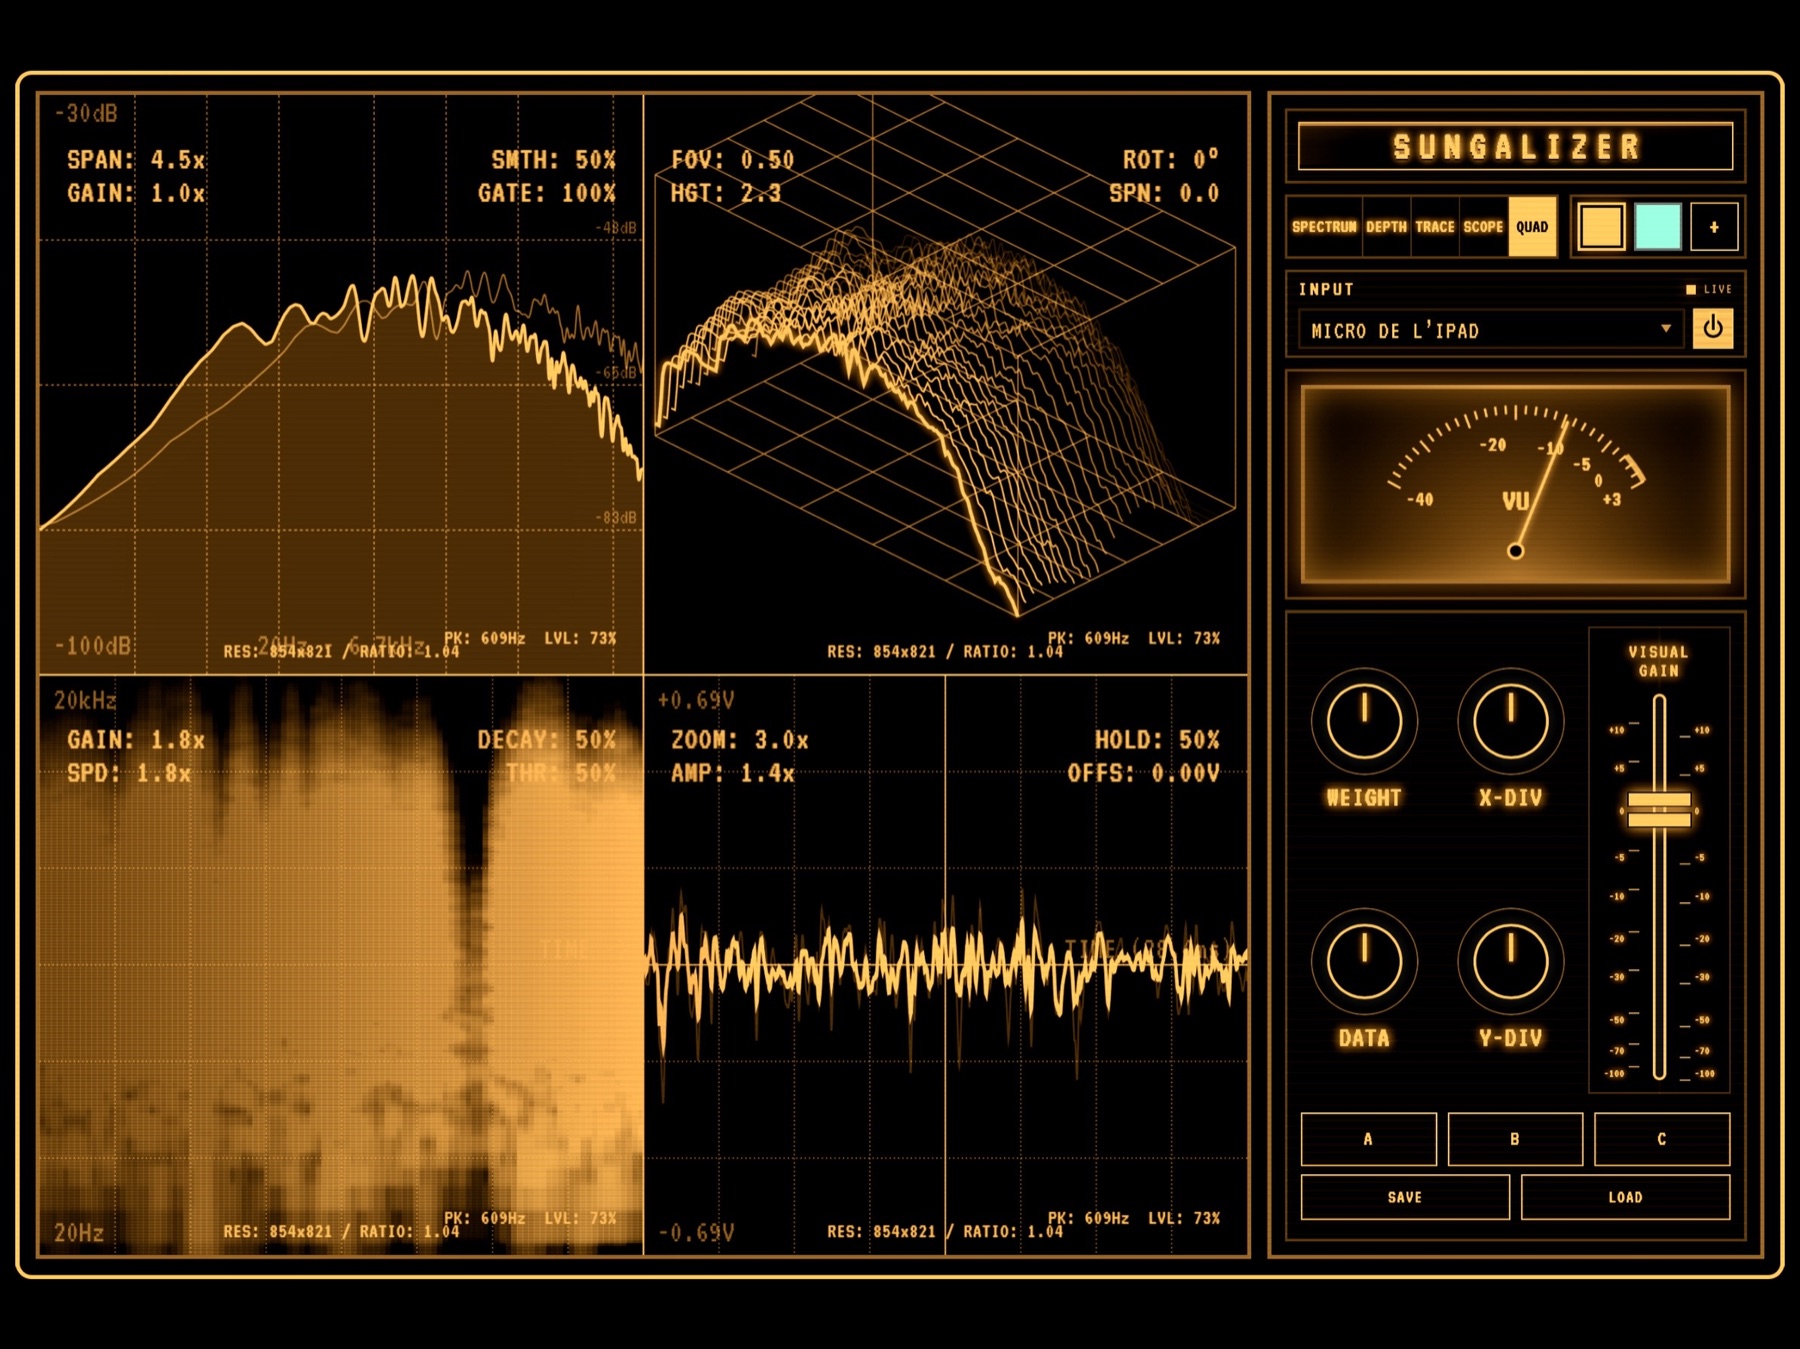Click the AMP: 1.4x value
This screenshot has height=1349, width=1800.
(732, 773)
